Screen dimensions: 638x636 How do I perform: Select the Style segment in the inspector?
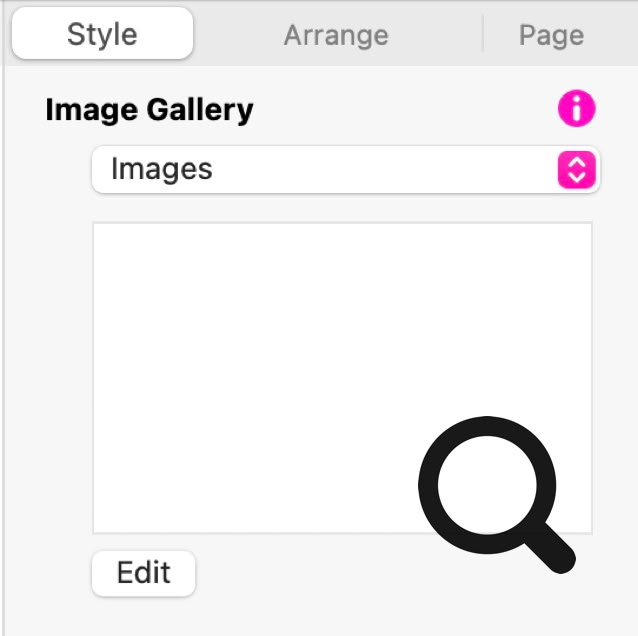[x=102, y=35]
